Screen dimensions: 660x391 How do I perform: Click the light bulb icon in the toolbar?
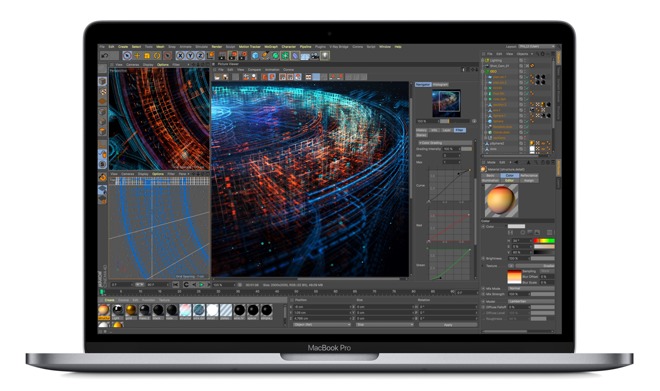click(325, 56)
